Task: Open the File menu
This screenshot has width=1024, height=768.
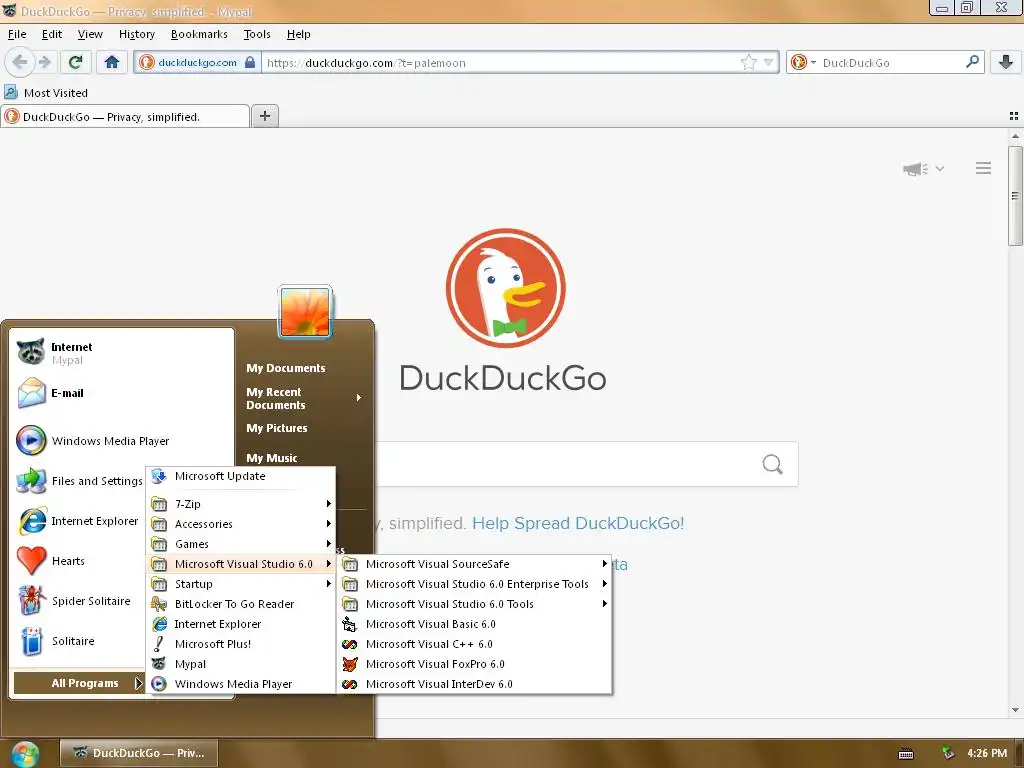Action: [x=17, y=34]
